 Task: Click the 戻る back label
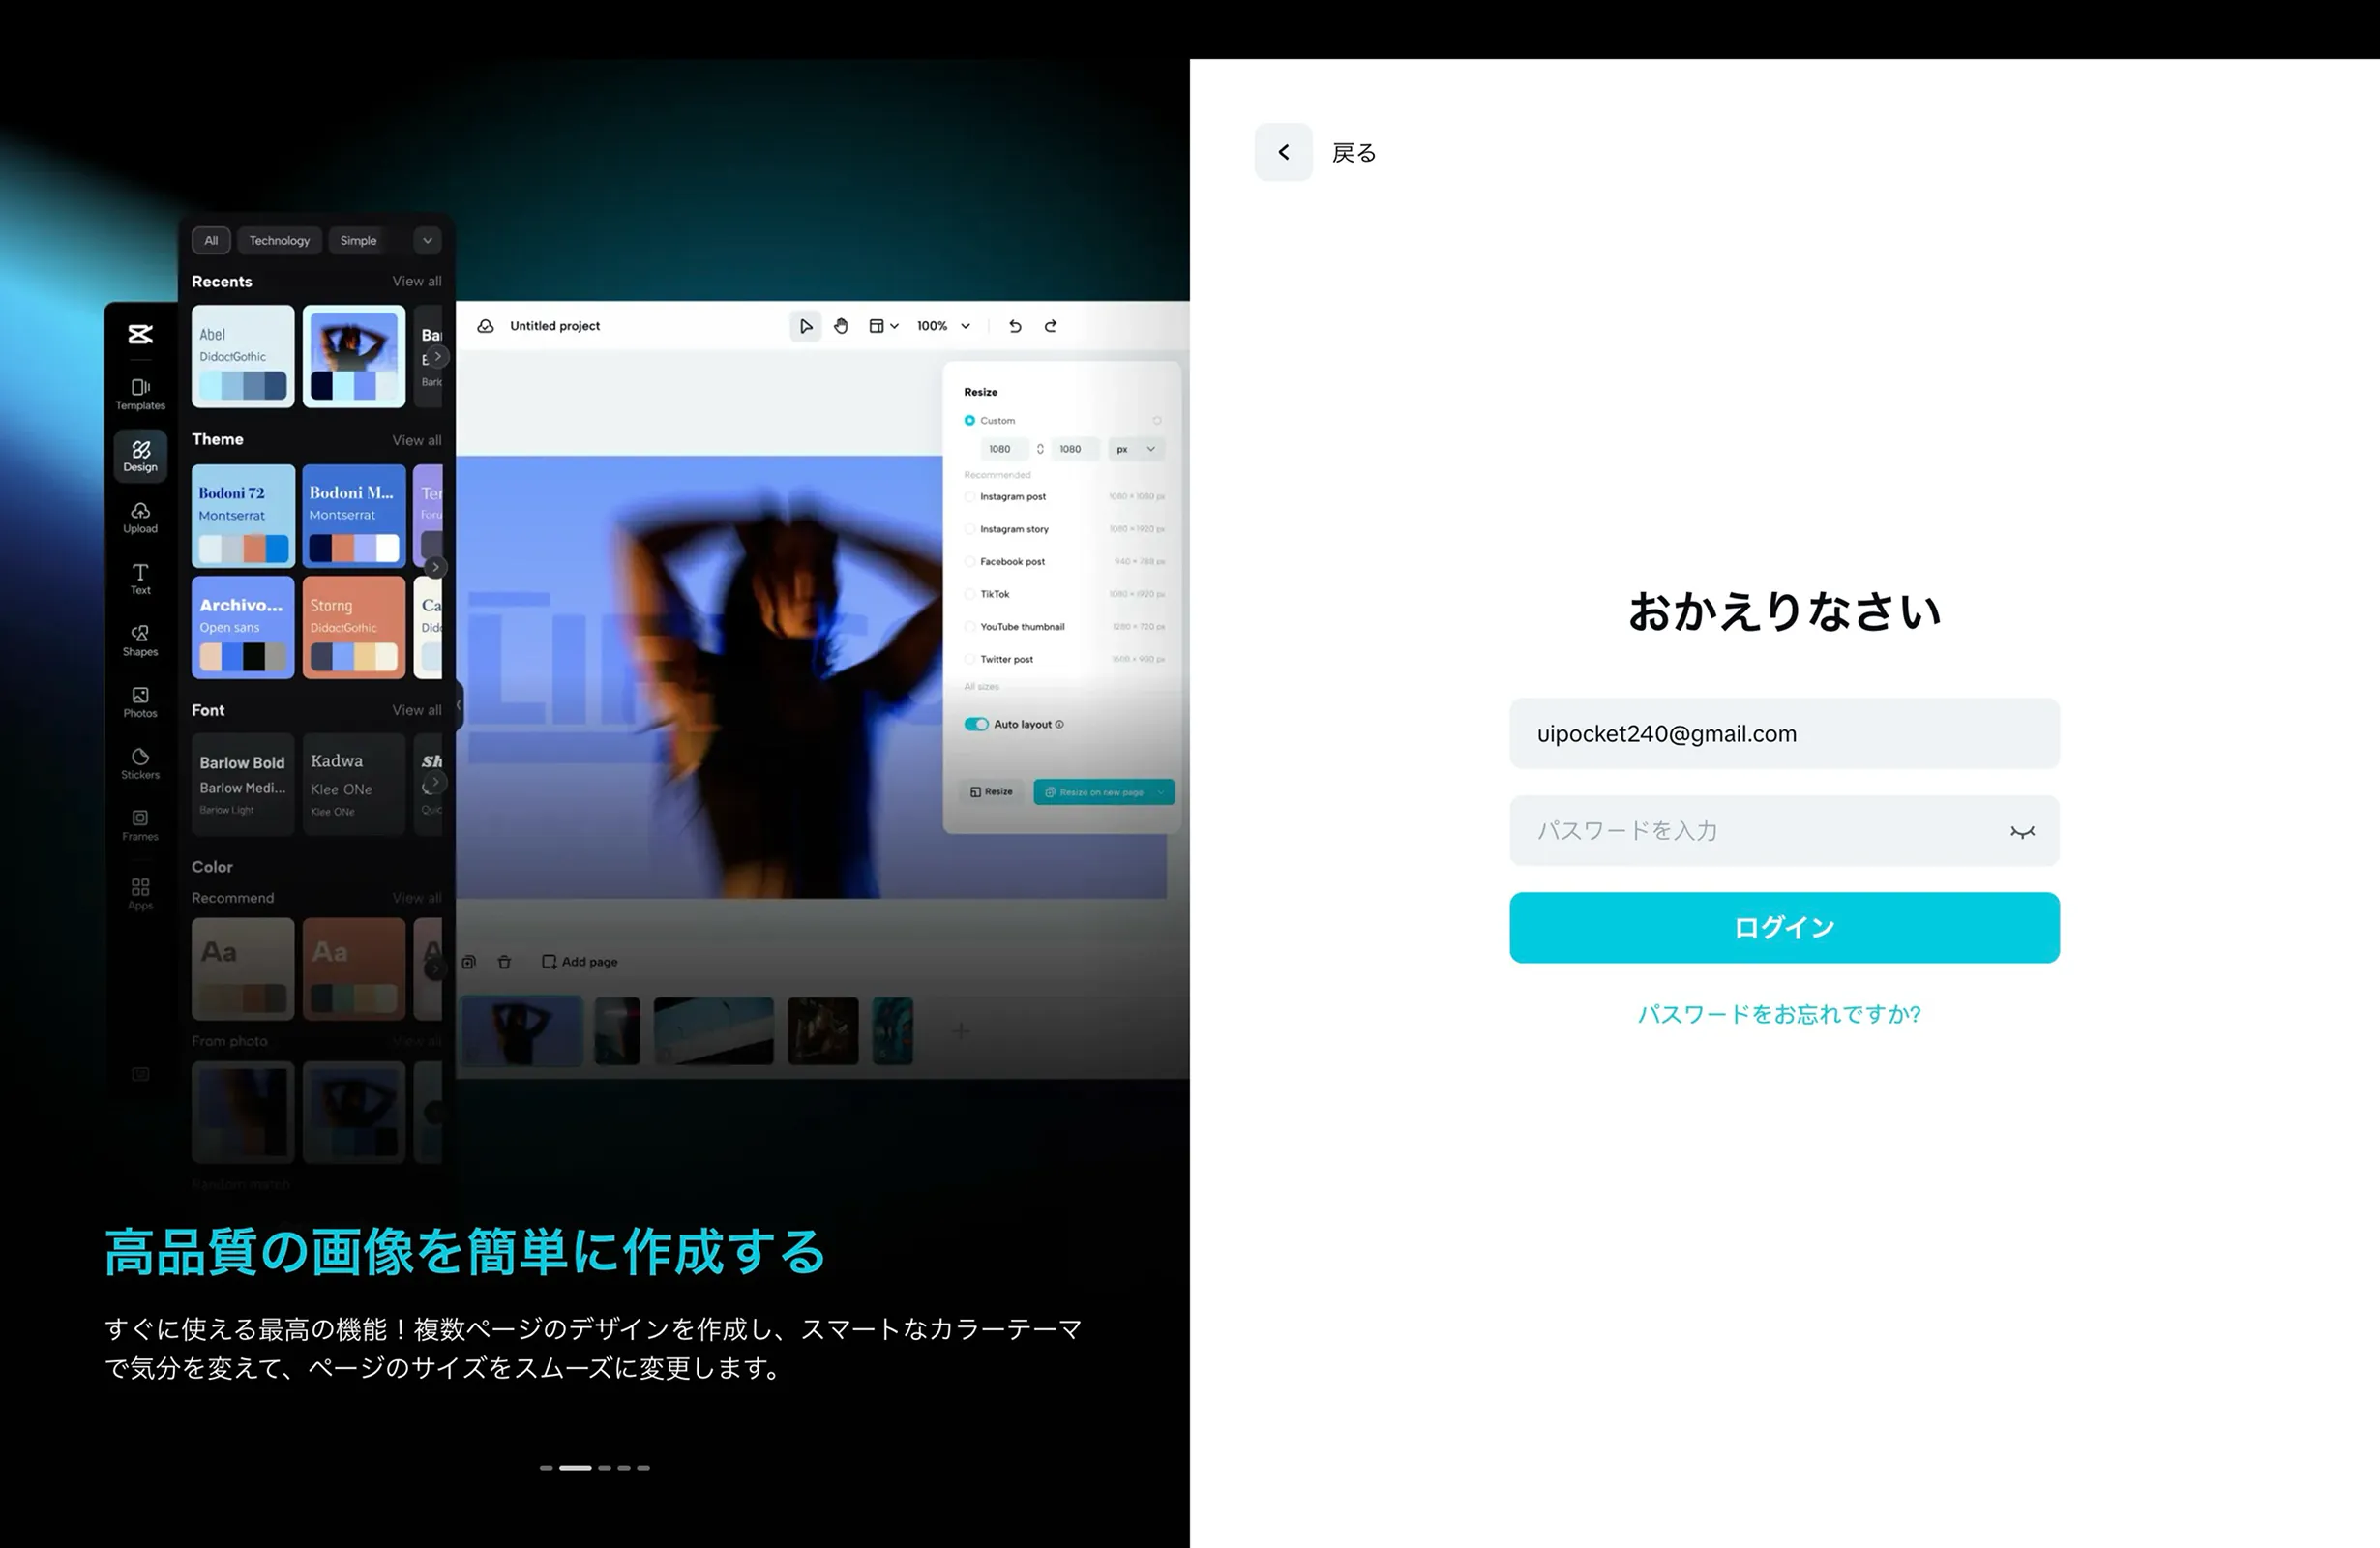[1354, 153]
